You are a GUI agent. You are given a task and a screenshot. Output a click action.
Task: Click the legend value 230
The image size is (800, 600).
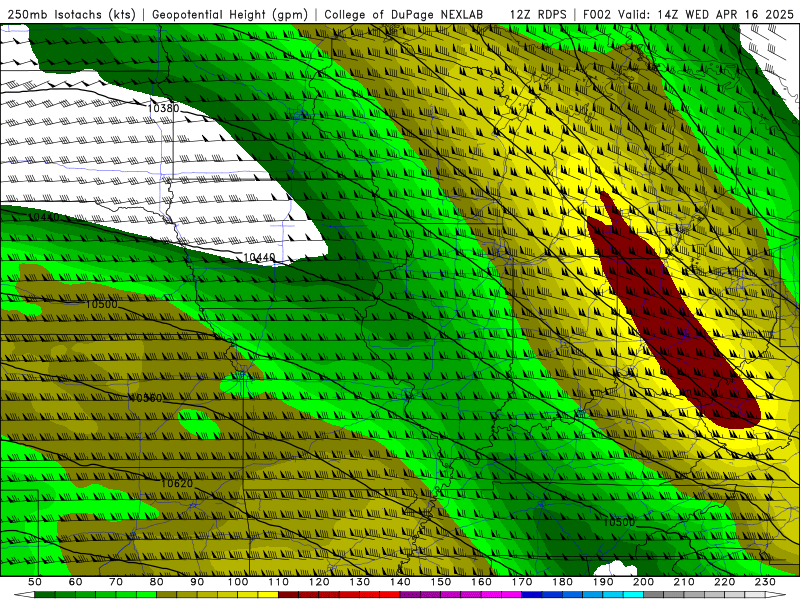(x=765, y=582)
